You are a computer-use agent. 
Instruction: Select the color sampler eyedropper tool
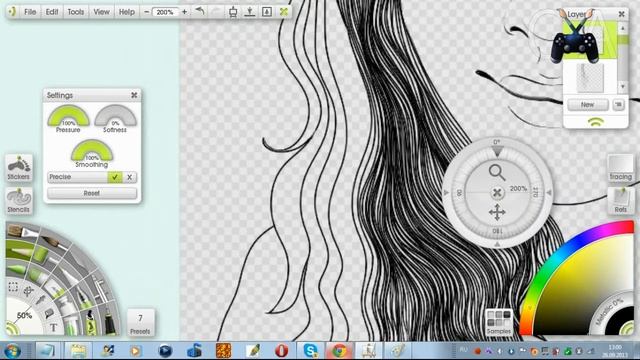[x=41, y=300]
